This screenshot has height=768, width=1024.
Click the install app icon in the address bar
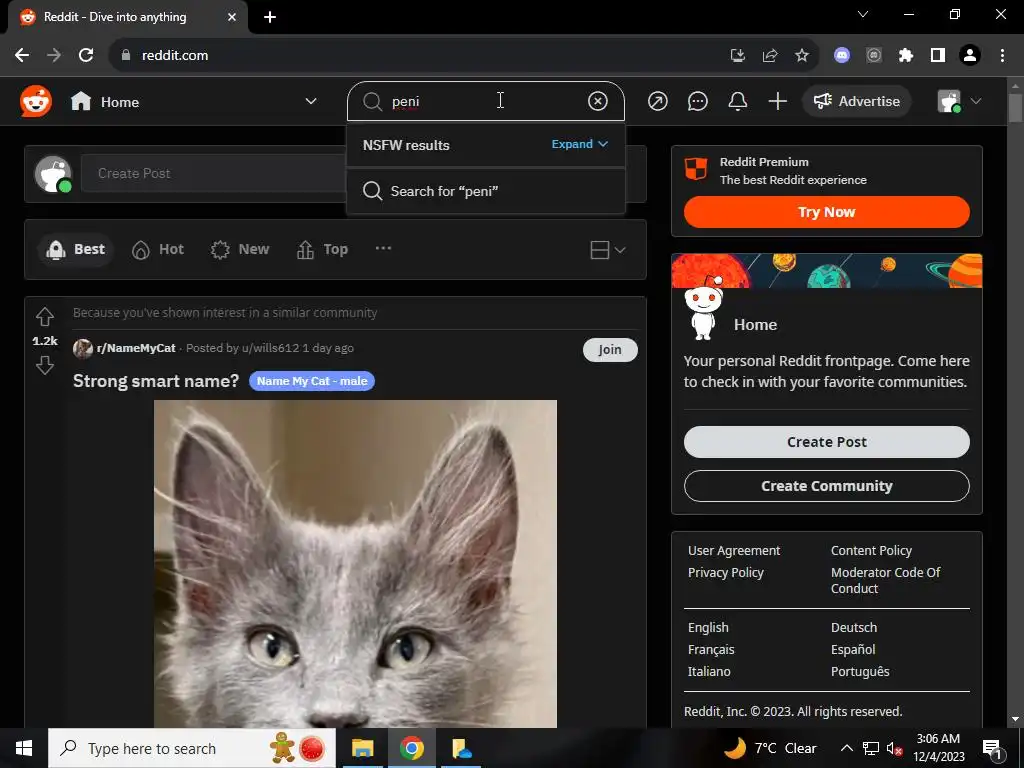(x=738, y=56)
